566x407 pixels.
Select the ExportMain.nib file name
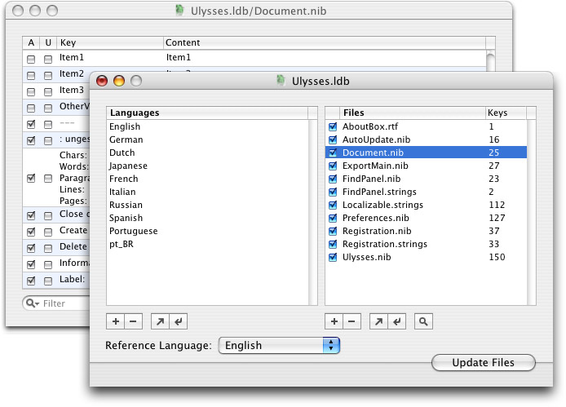pos(375,166)
